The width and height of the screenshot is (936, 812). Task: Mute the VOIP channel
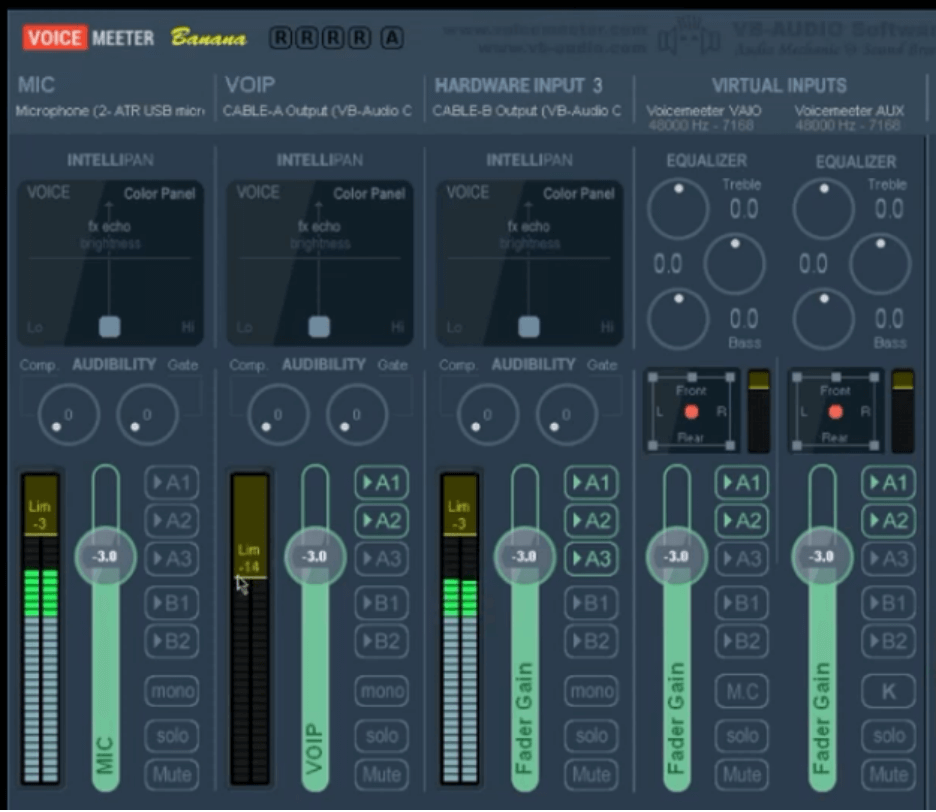[x=381, y=774]
